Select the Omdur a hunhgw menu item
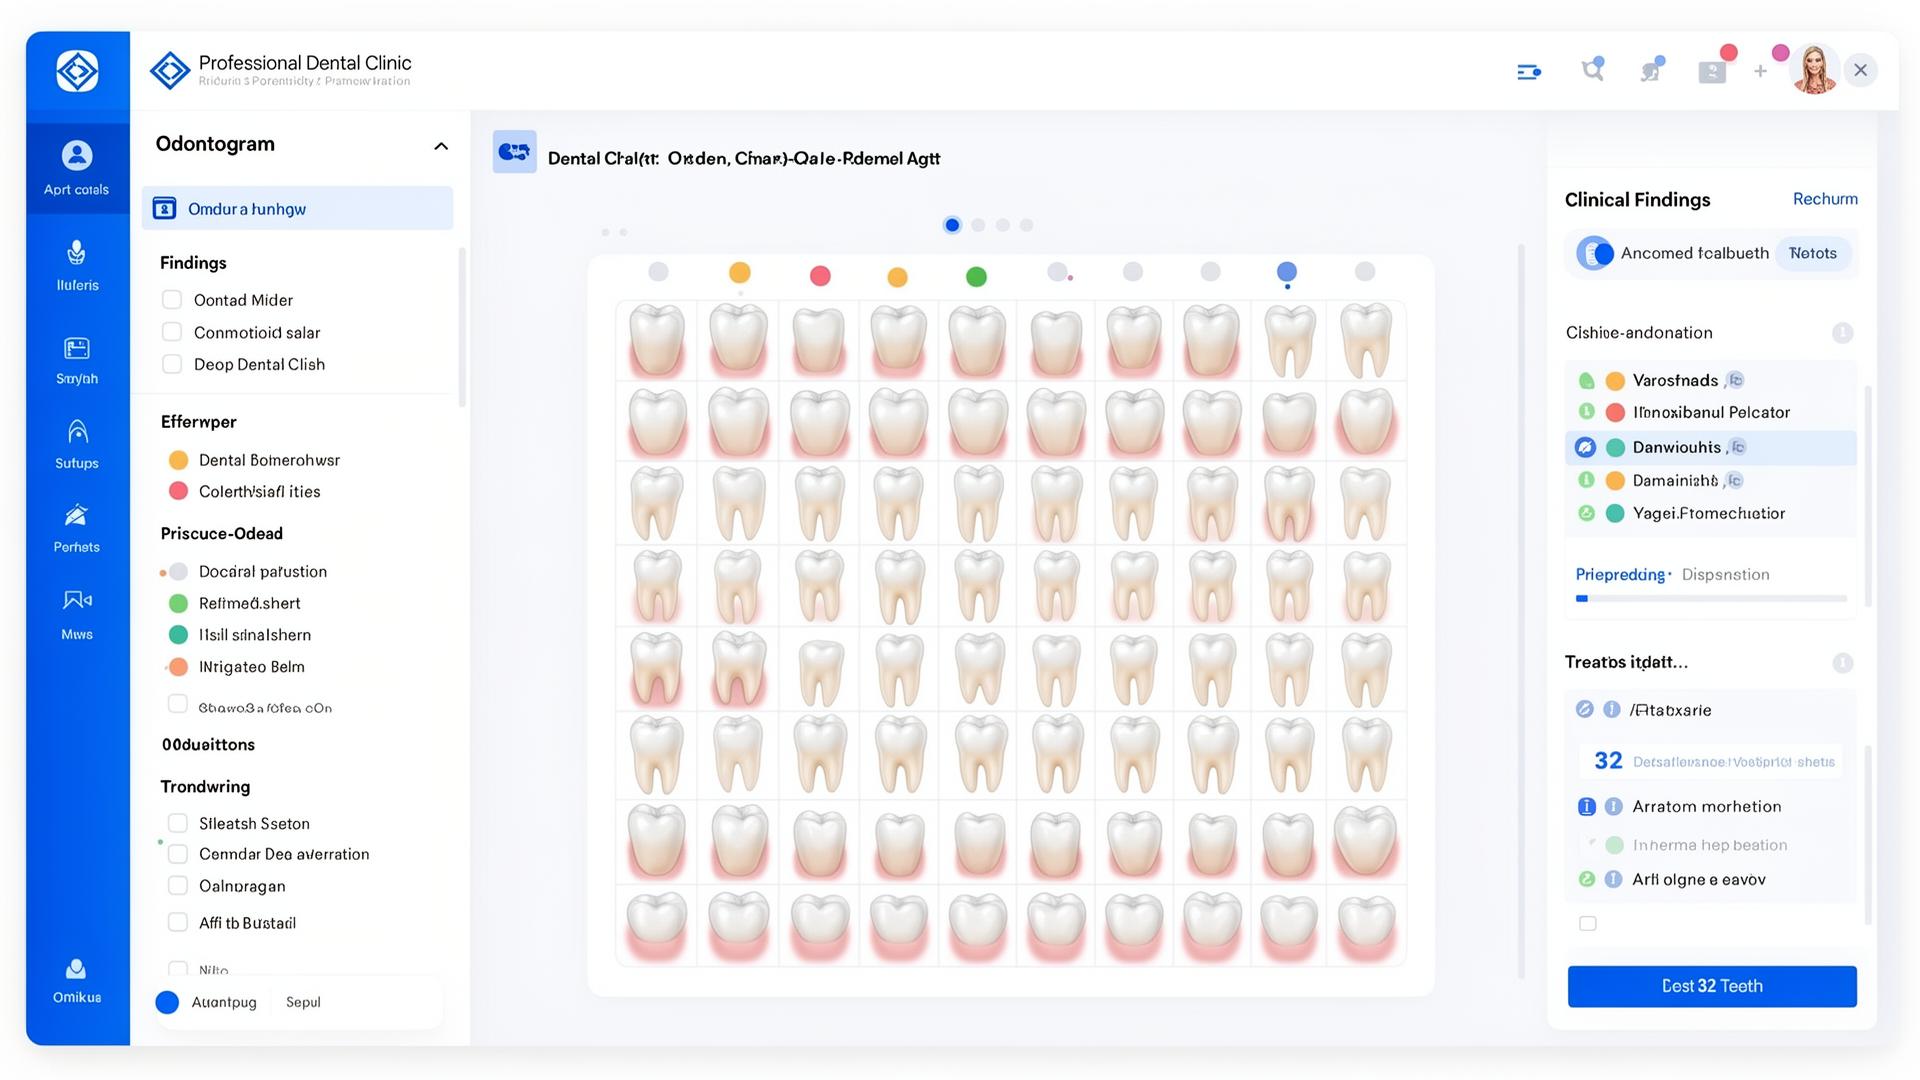Viewport: 1920px width, 1080px height. [297, 208]
